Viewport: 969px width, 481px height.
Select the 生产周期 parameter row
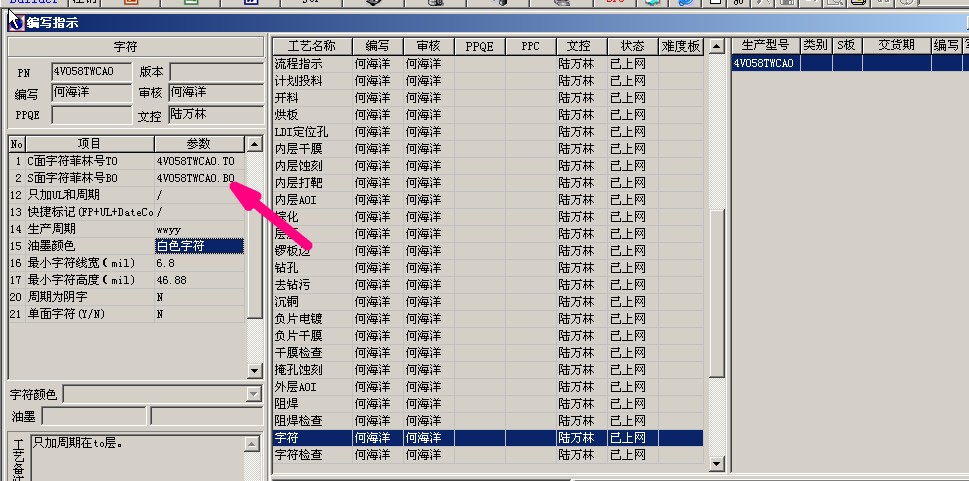127,229
